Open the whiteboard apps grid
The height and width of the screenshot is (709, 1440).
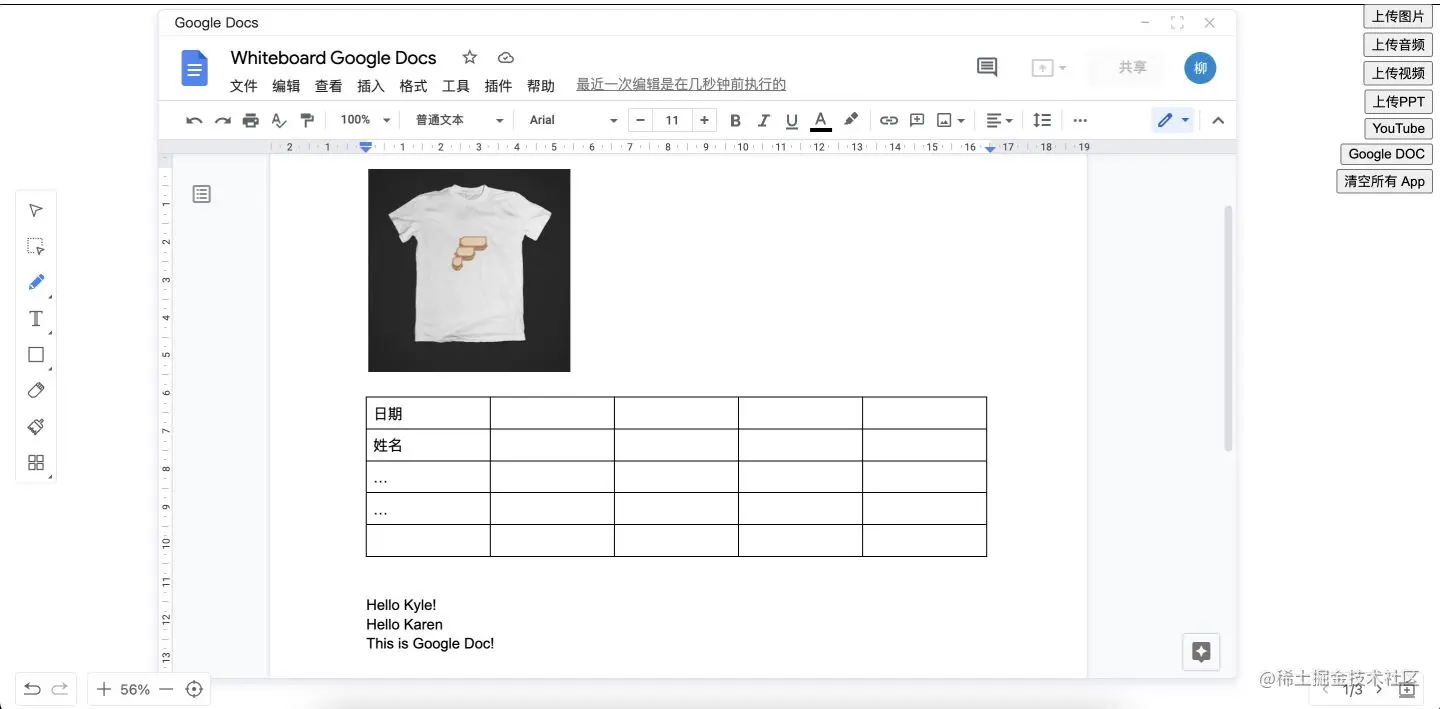(36, 462)
